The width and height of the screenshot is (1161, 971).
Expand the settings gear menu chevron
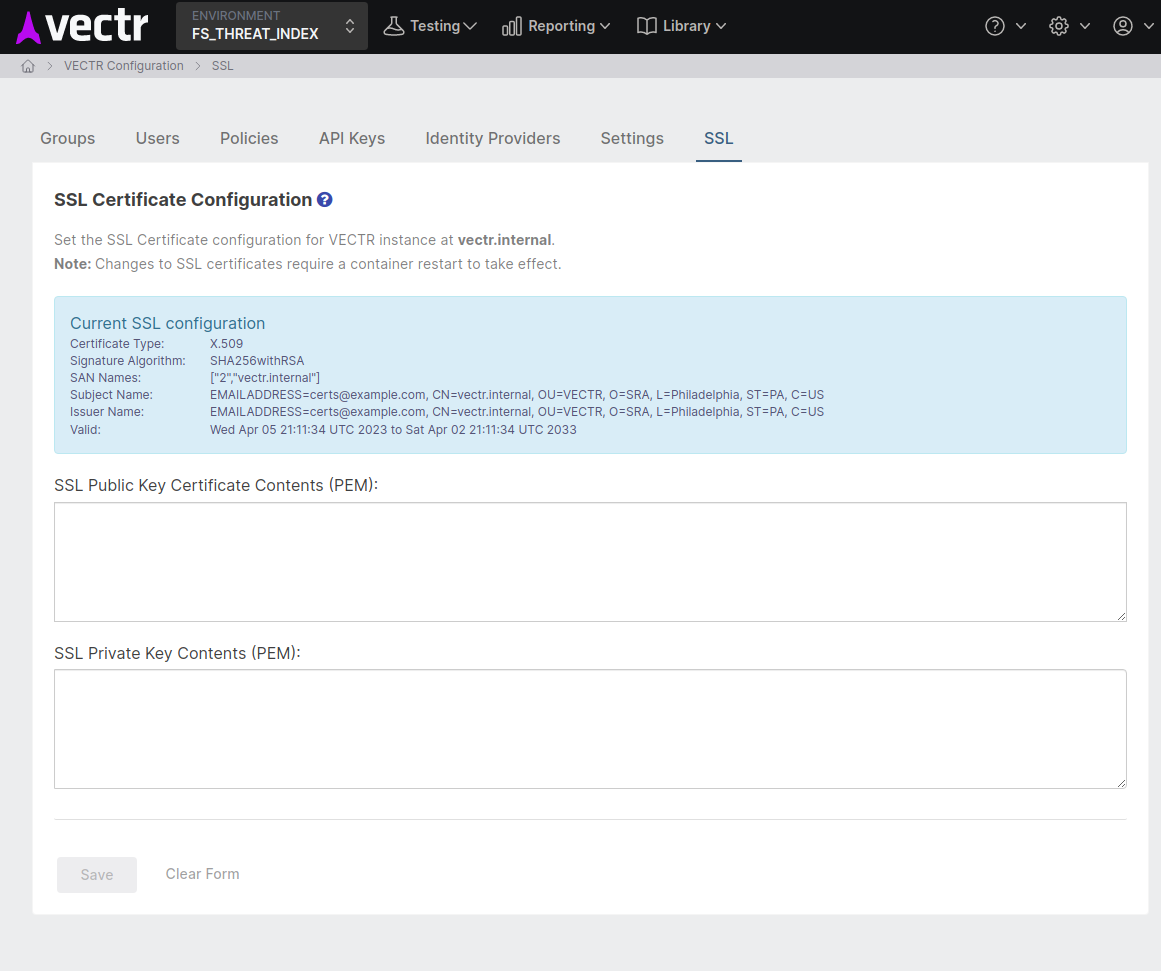[1085, 26]
